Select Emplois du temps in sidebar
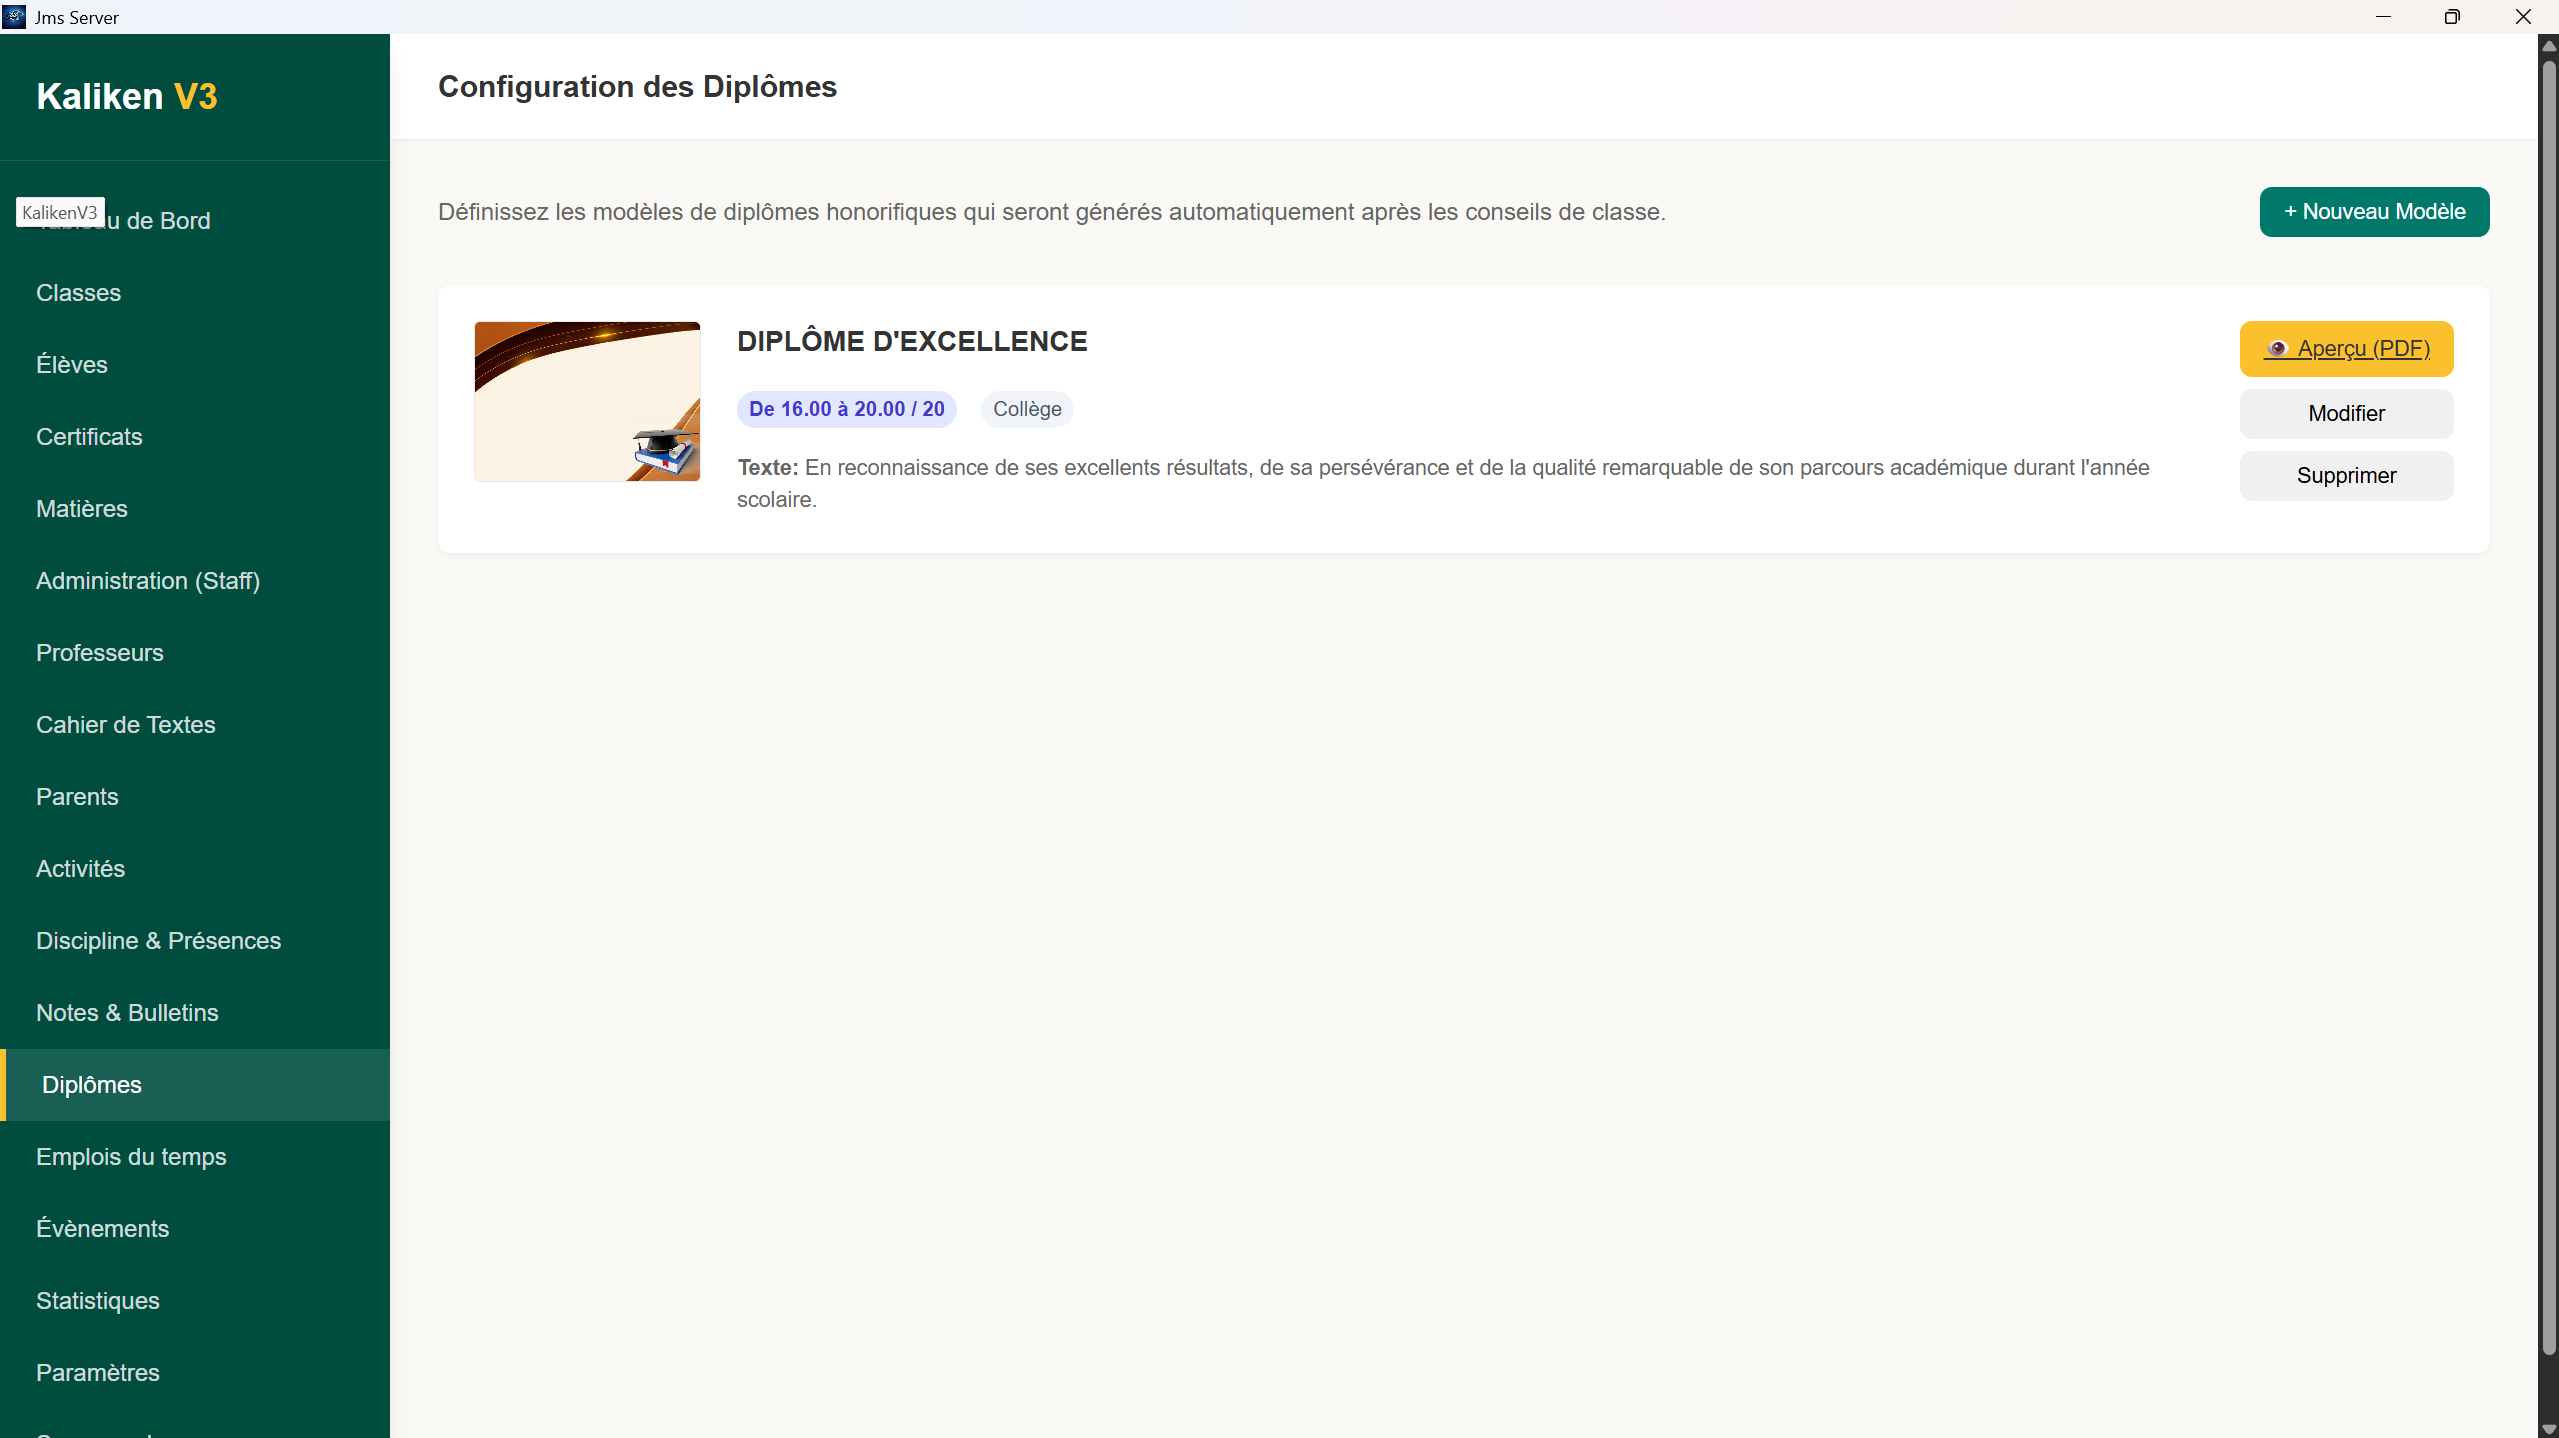2559x1438 pixels. click(x=131, y=1157)
